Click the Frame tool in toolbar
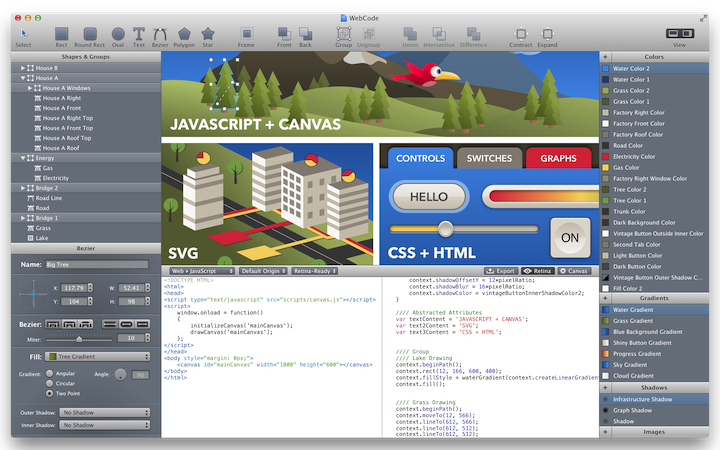720x450 pixels. (x=246, y=35)
